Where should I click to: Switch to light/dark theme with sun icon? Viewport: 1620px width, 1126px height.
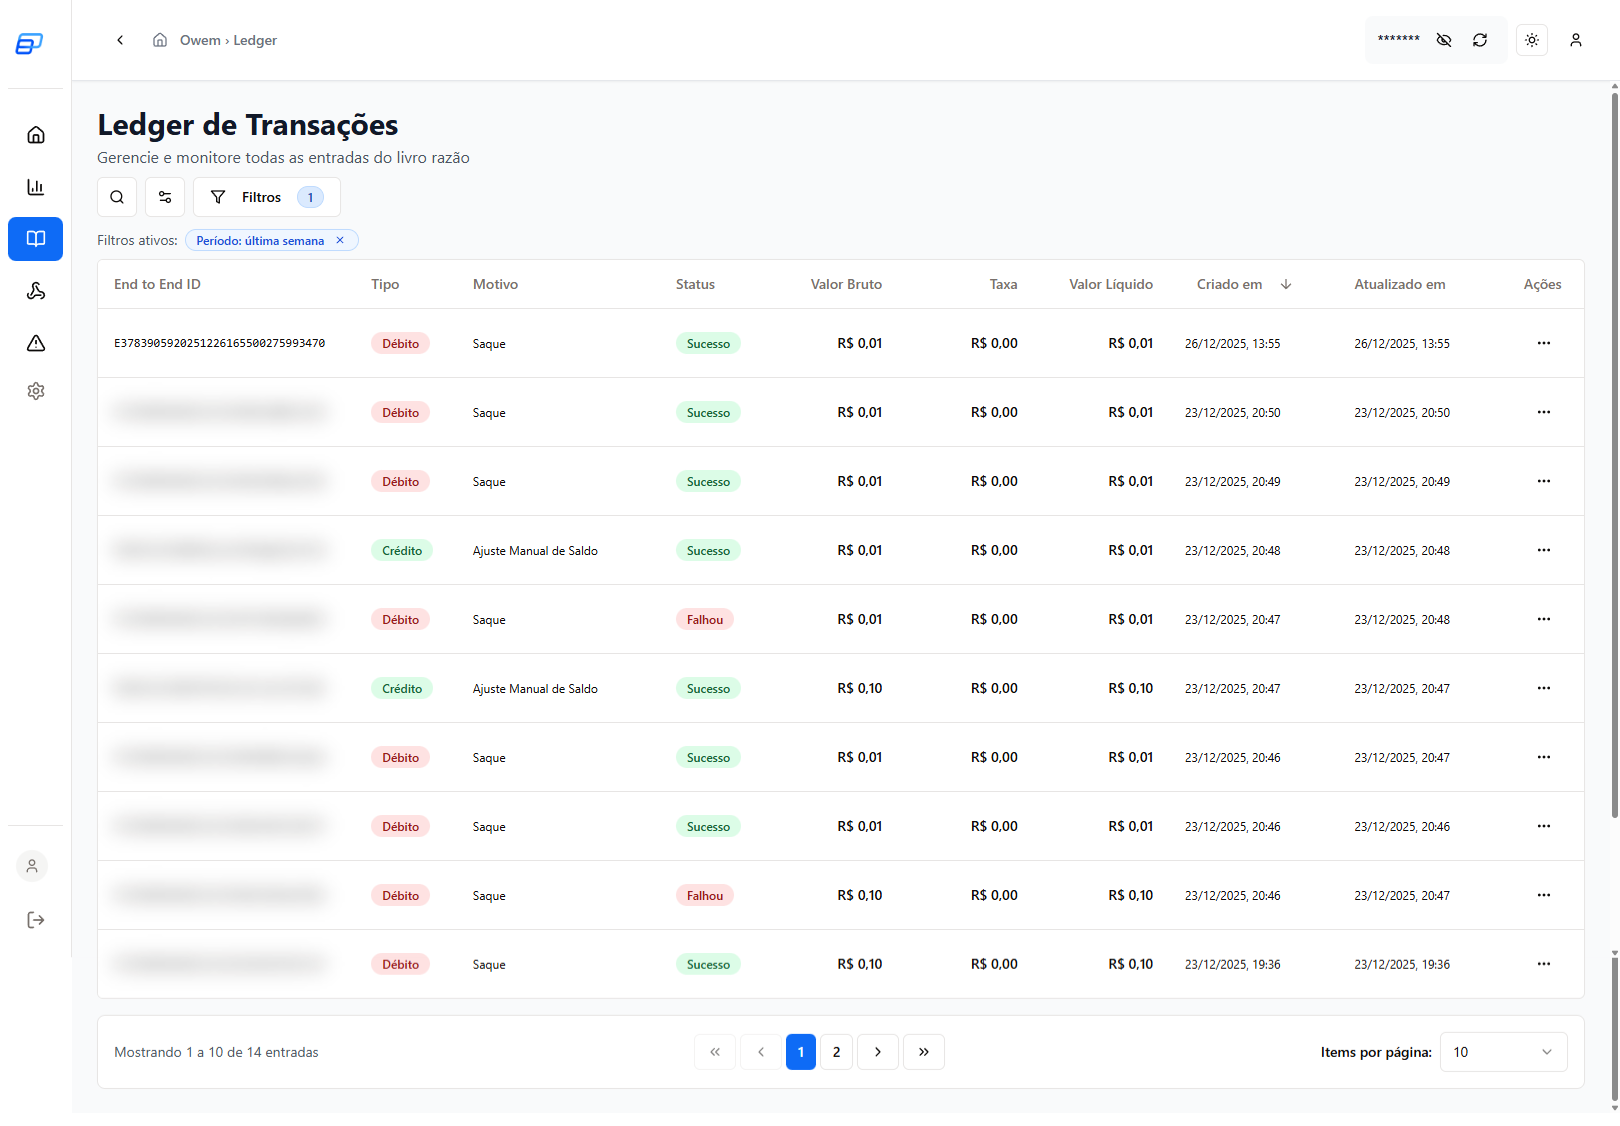pos(1532,40)
